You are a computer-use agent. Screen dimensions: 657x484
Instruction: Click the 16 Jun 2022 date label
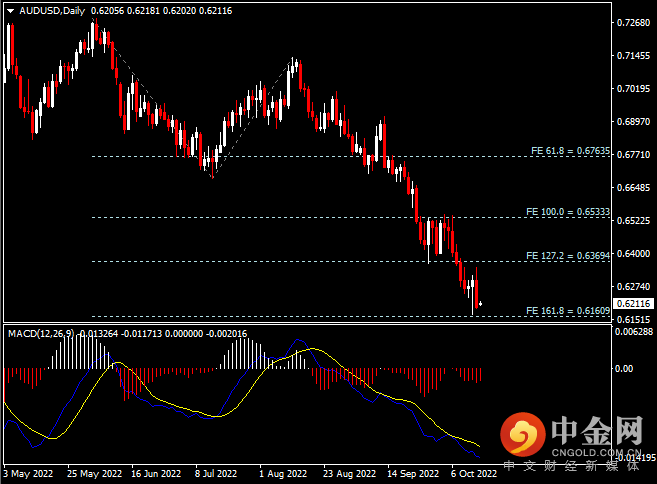[156, 474]
